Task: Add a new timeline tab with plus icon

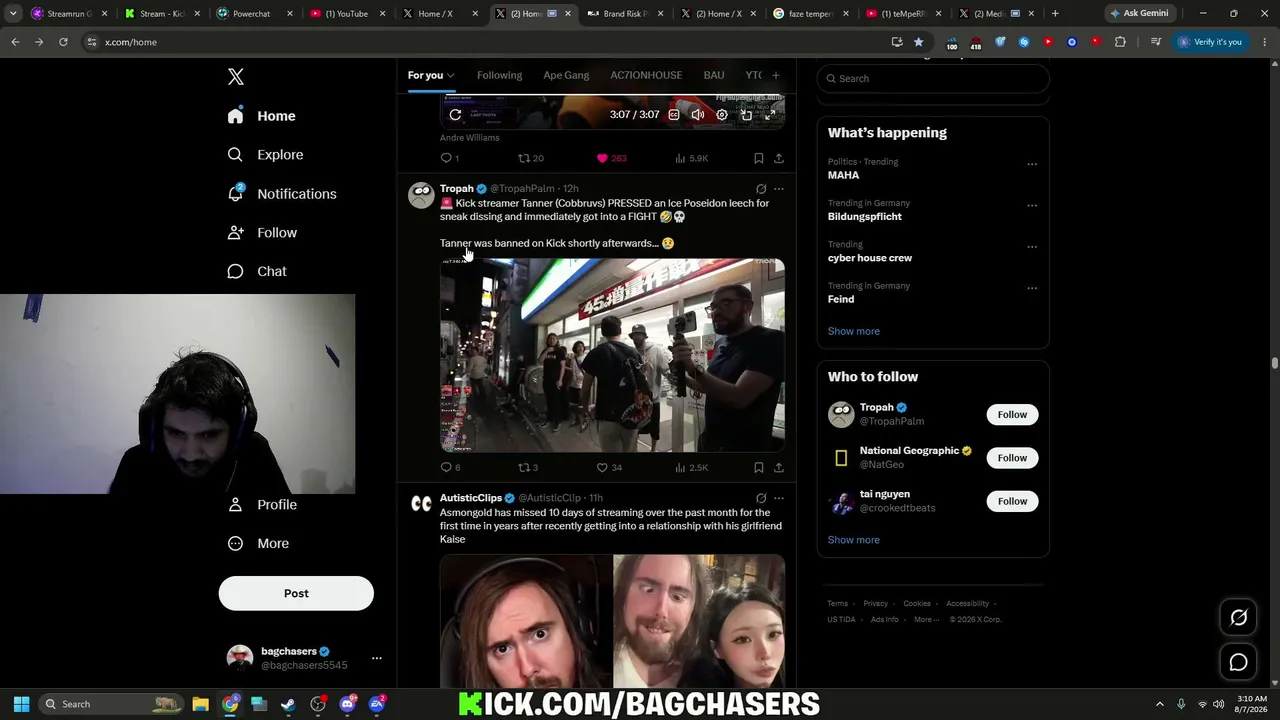Action: pos(775,75)
